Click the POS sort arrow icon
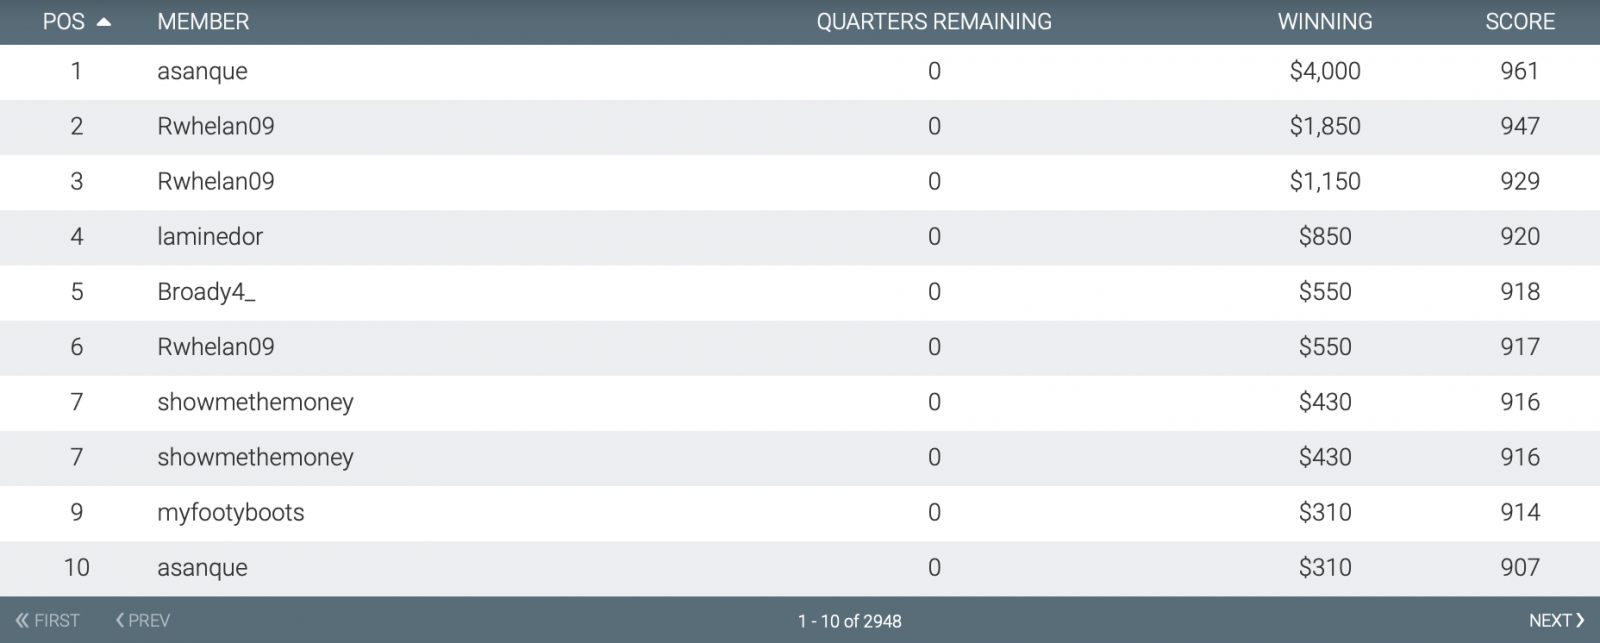 pos(103,22)
